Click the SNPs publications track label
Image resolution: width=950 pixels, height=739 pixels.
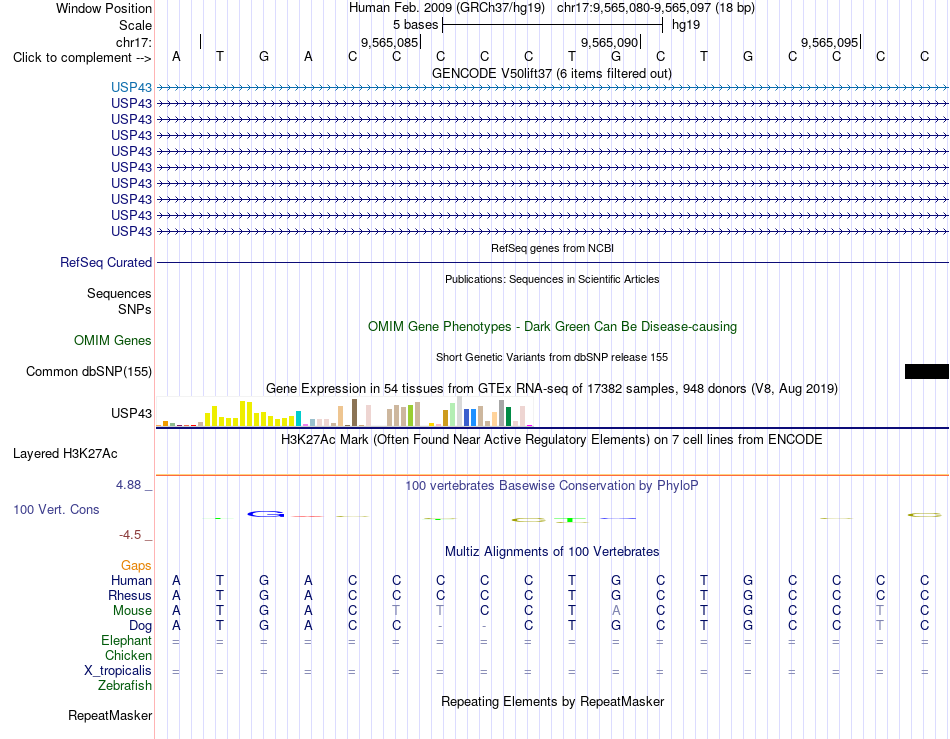135,309
